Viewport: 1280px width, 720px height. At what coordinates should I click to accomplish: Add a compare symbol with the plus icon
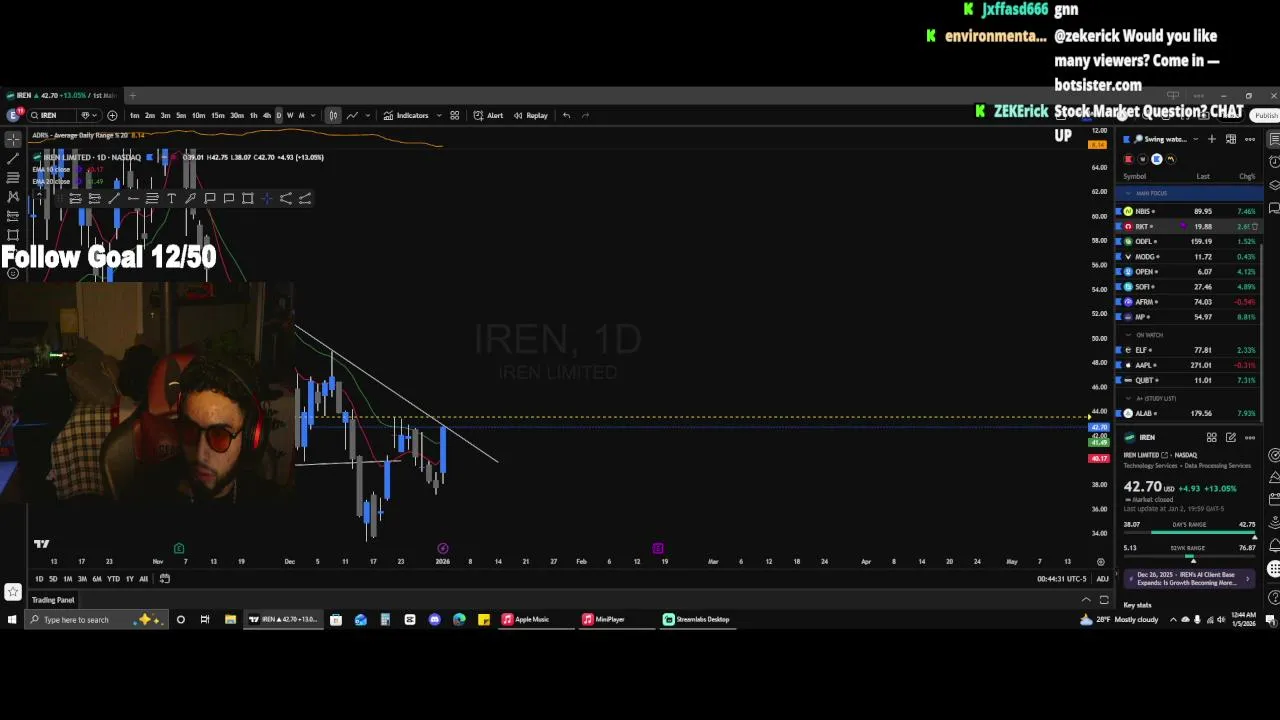pos(112,115)
